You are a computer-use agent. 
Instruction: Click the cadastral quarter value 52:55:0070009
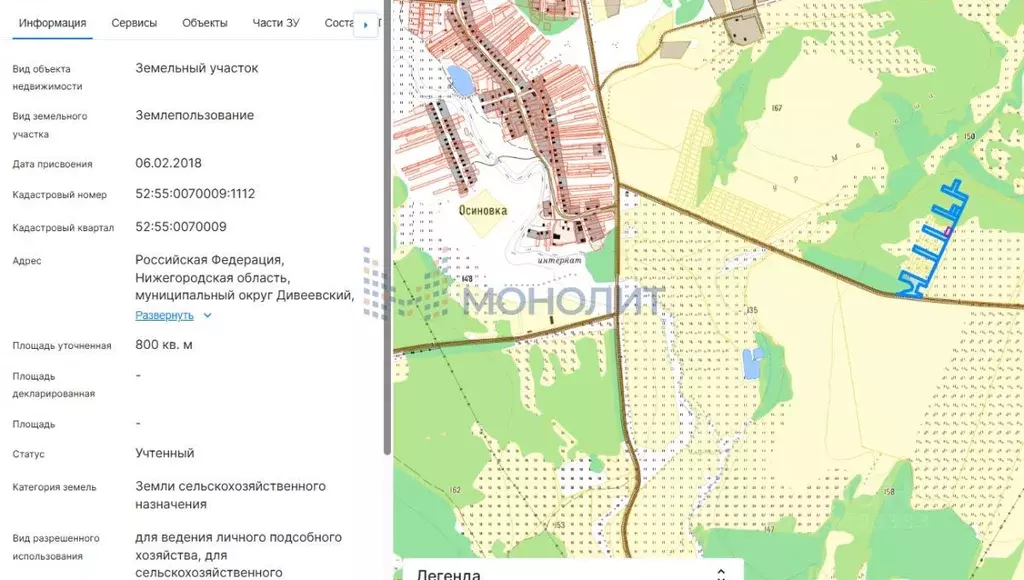click(x=181, y=227)
